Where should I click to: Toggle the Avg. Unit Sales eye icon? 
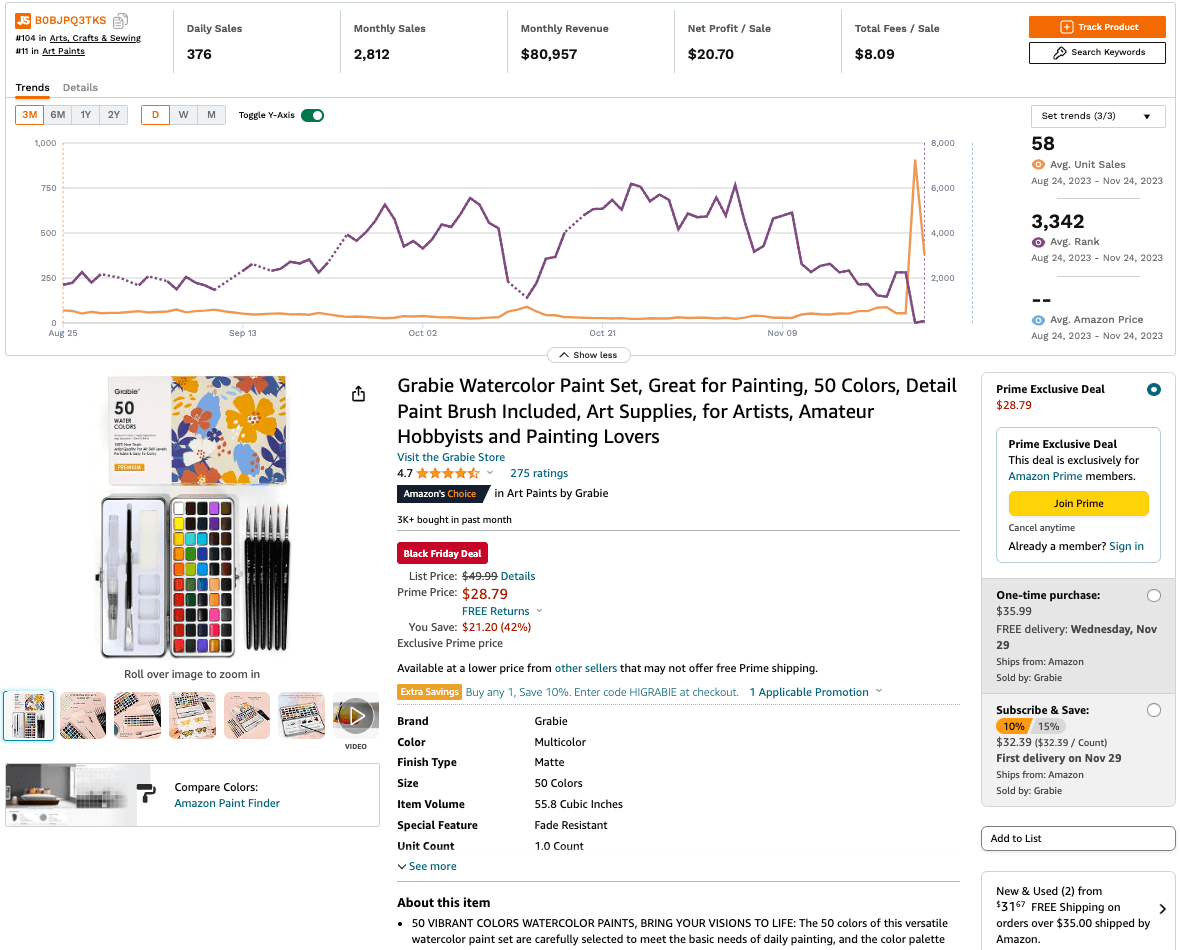pos(1038,165)
